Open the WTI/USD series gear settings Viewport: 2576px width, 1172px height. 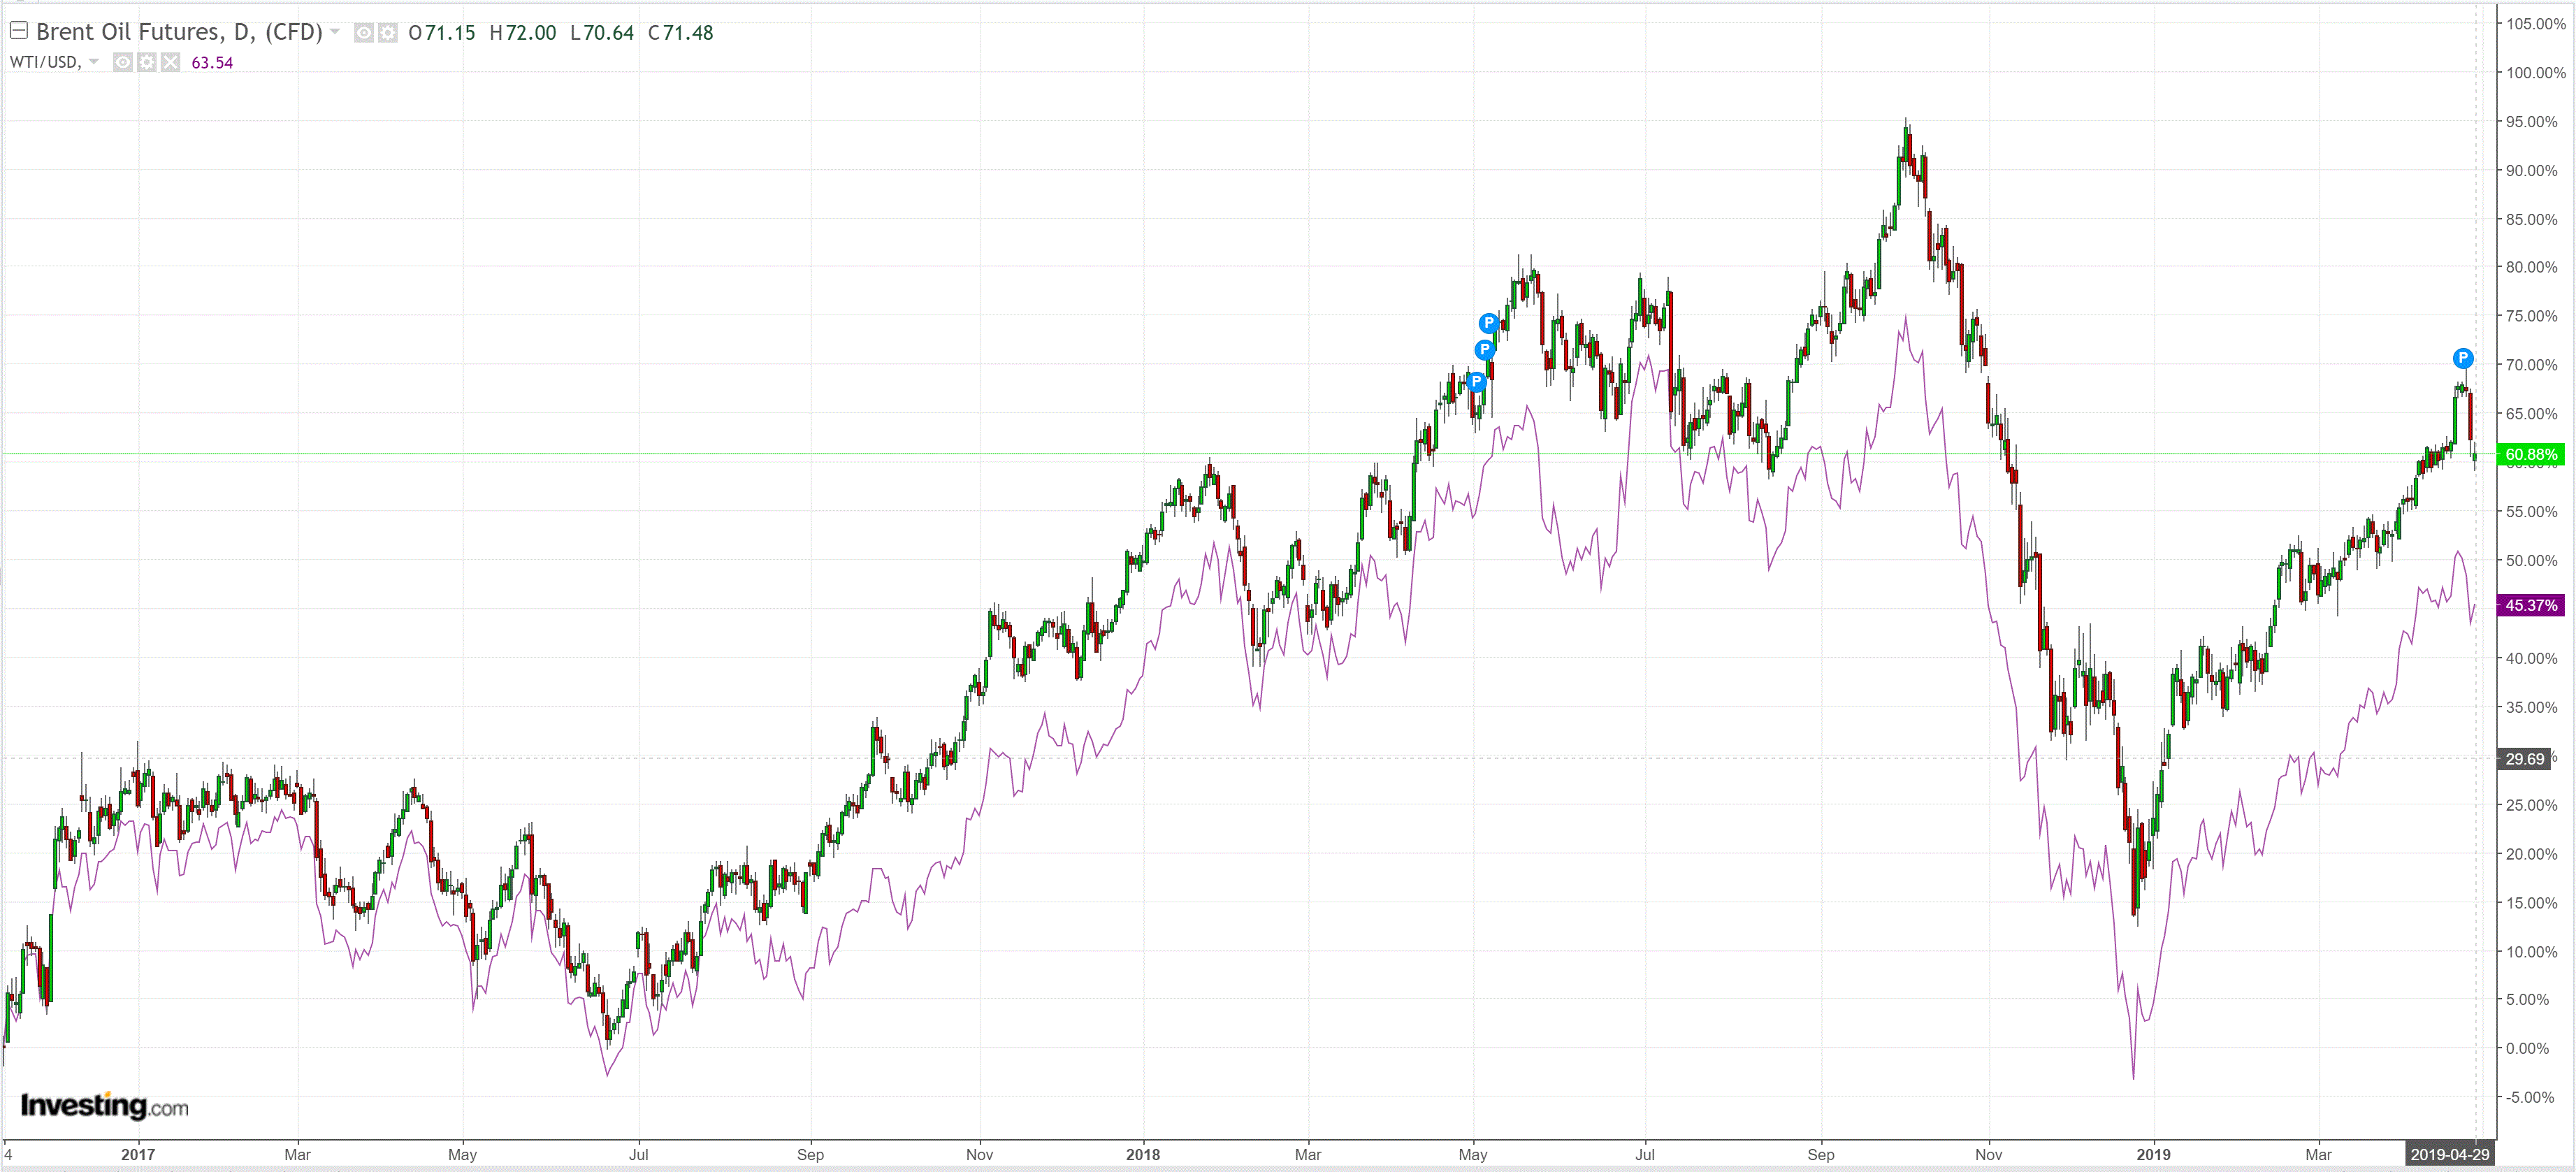tap(147, 63)
